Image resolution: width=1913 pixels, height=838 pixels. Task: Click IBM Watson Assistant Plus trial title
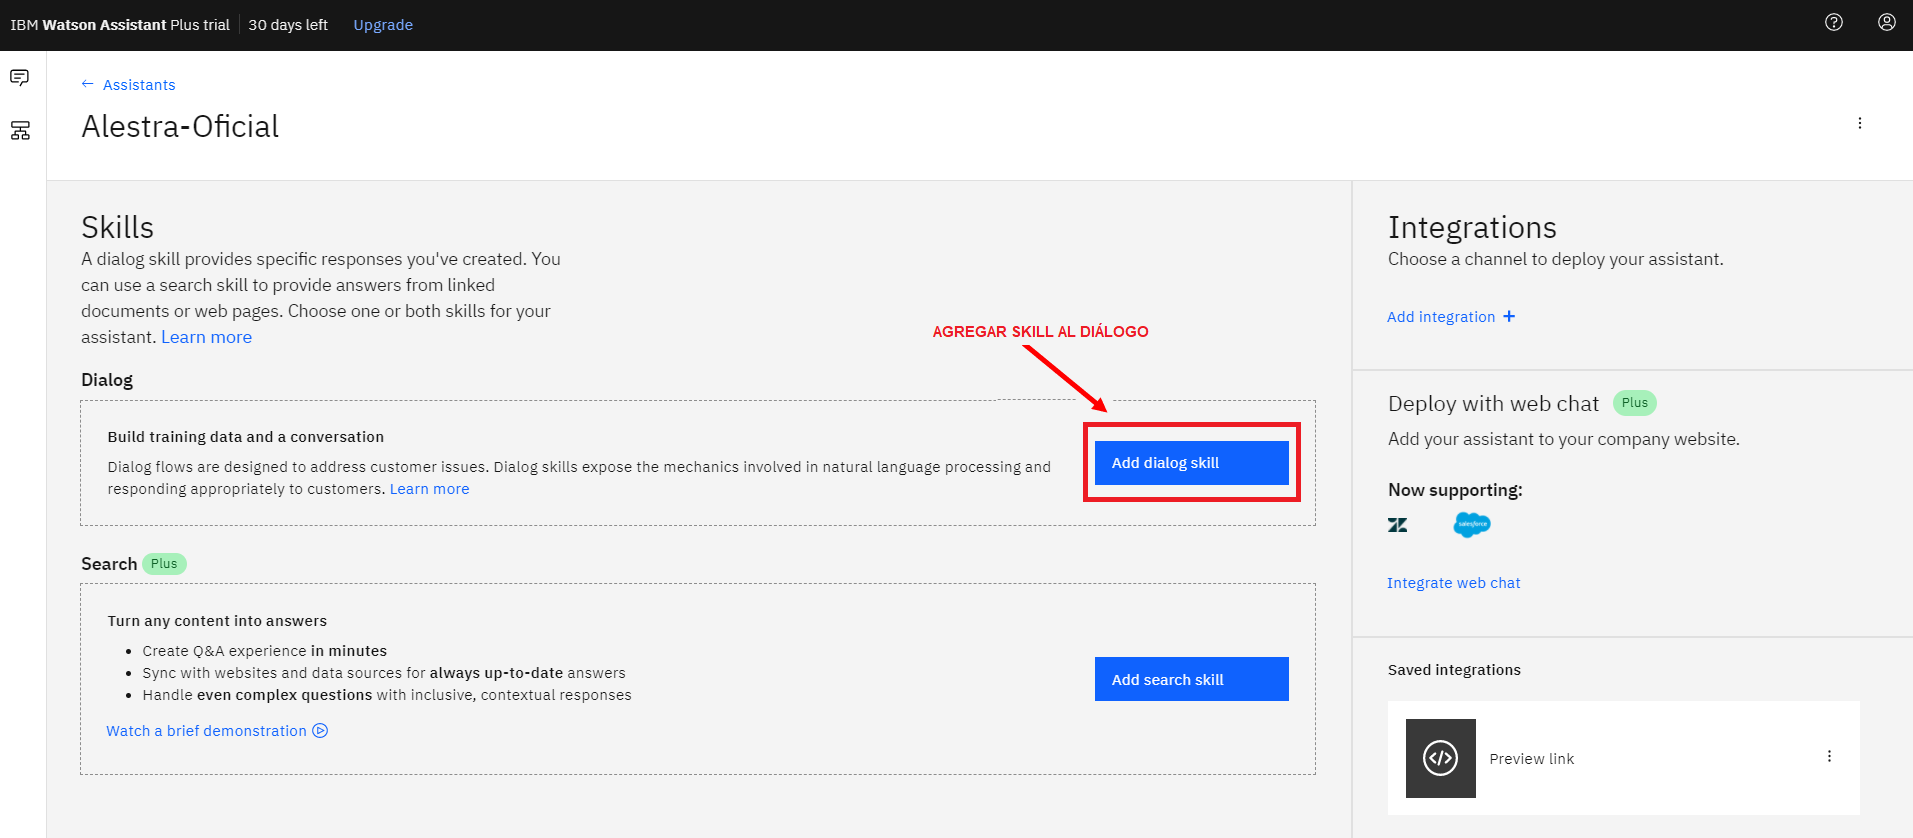(120, 25)
